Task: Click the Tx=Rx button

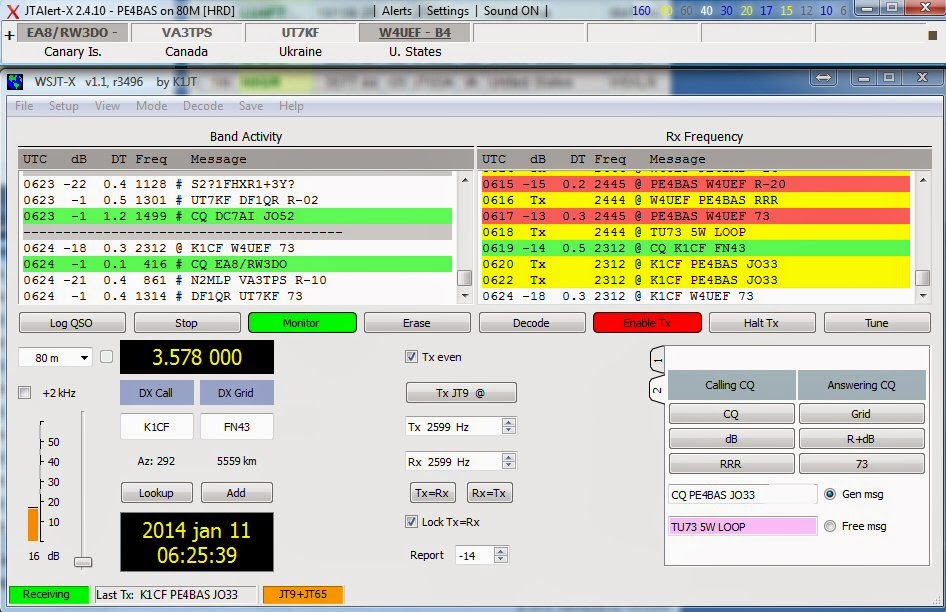Action: (432, 493)
